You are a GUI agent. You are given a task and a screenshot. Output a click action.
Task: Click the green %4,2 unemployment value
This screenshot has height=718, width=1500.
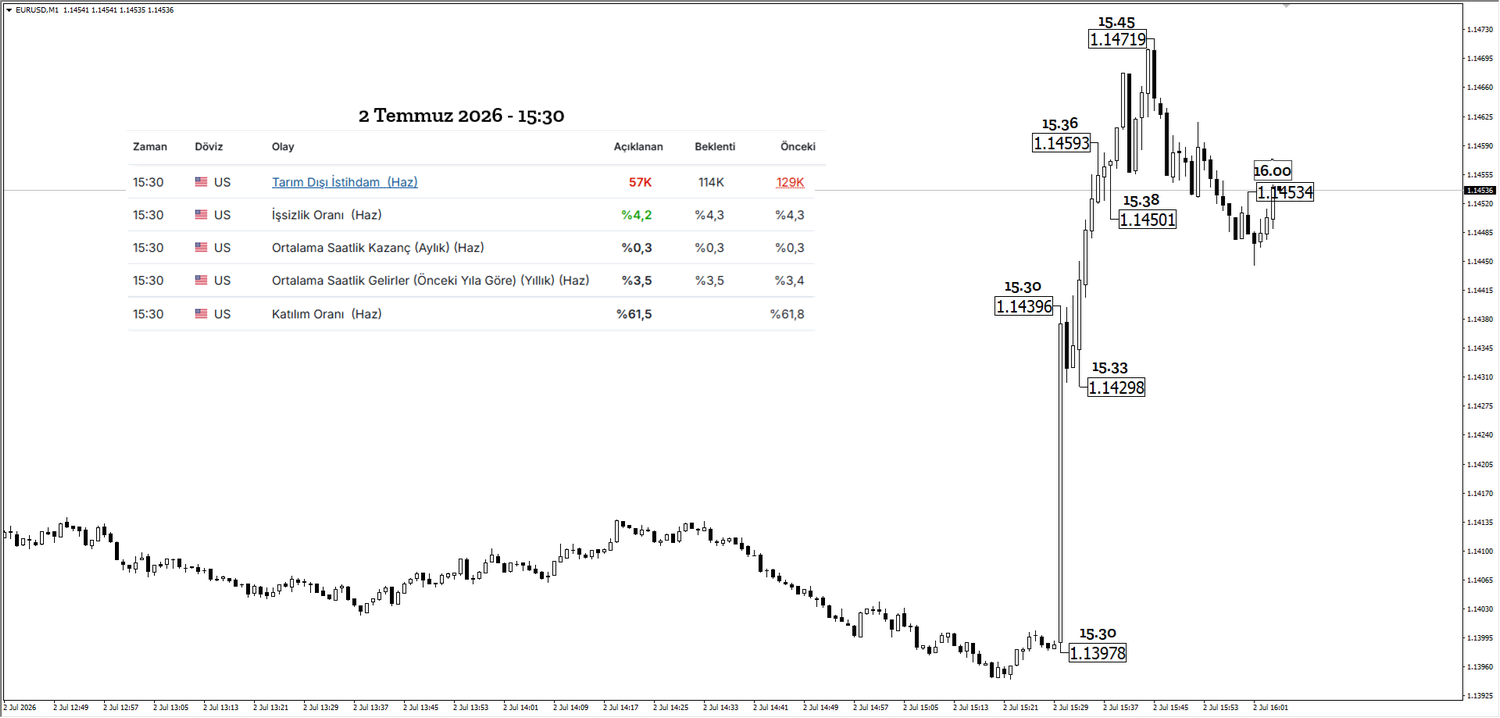tap(636, 215)
